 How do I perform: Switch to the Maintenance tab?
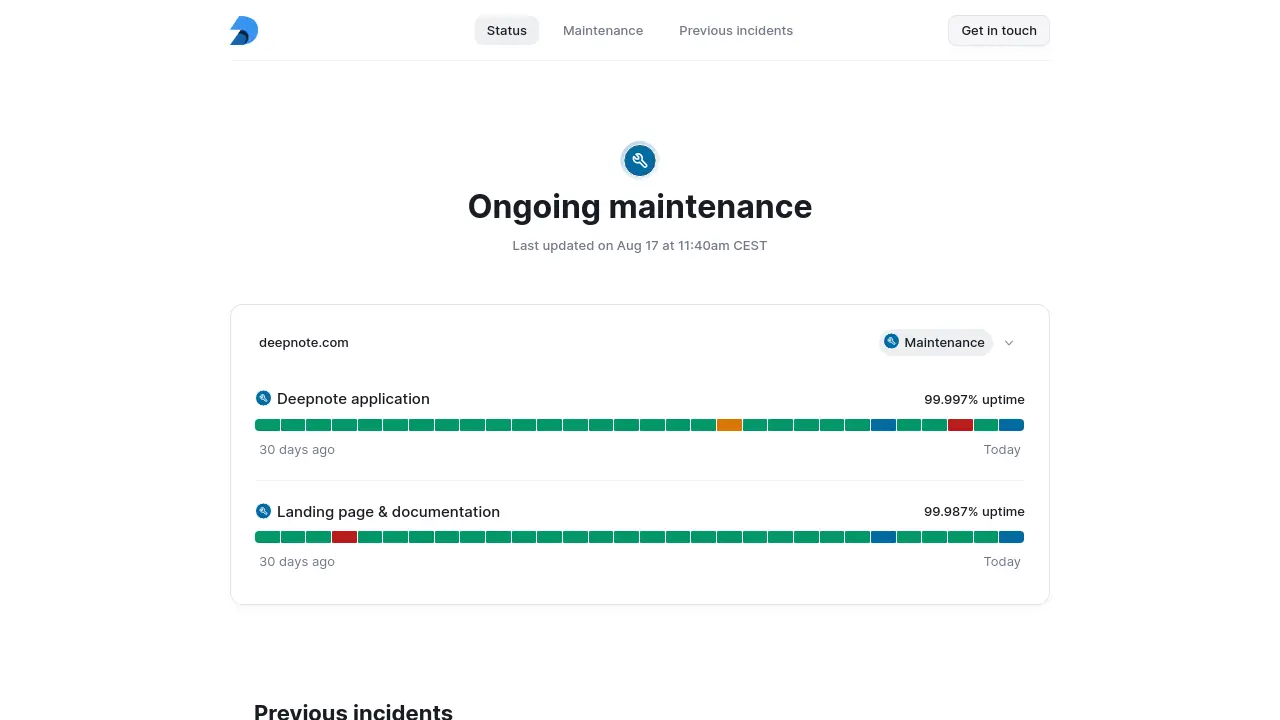coord(603,31)
